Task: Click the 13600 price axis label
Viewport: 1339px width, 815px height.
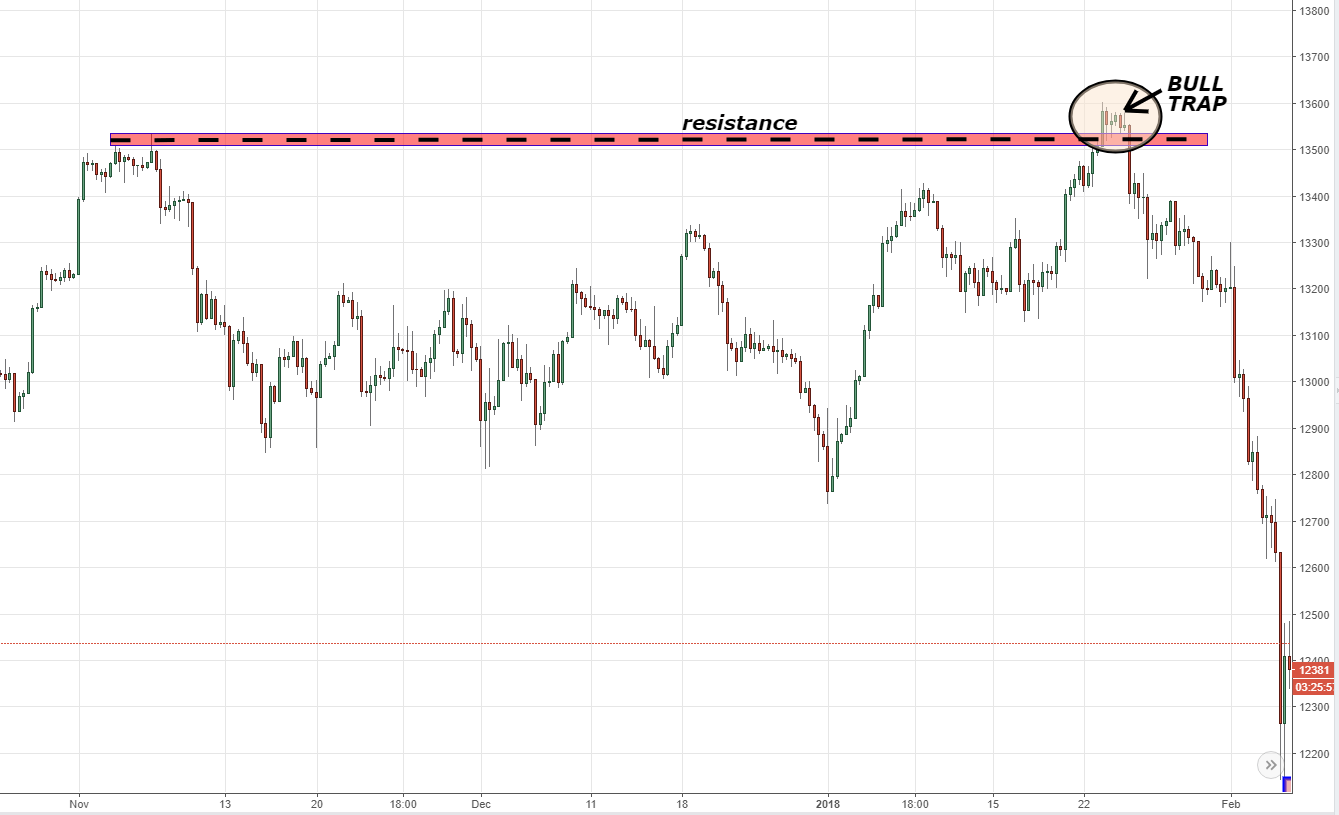Action: (x=1314, y=104)
